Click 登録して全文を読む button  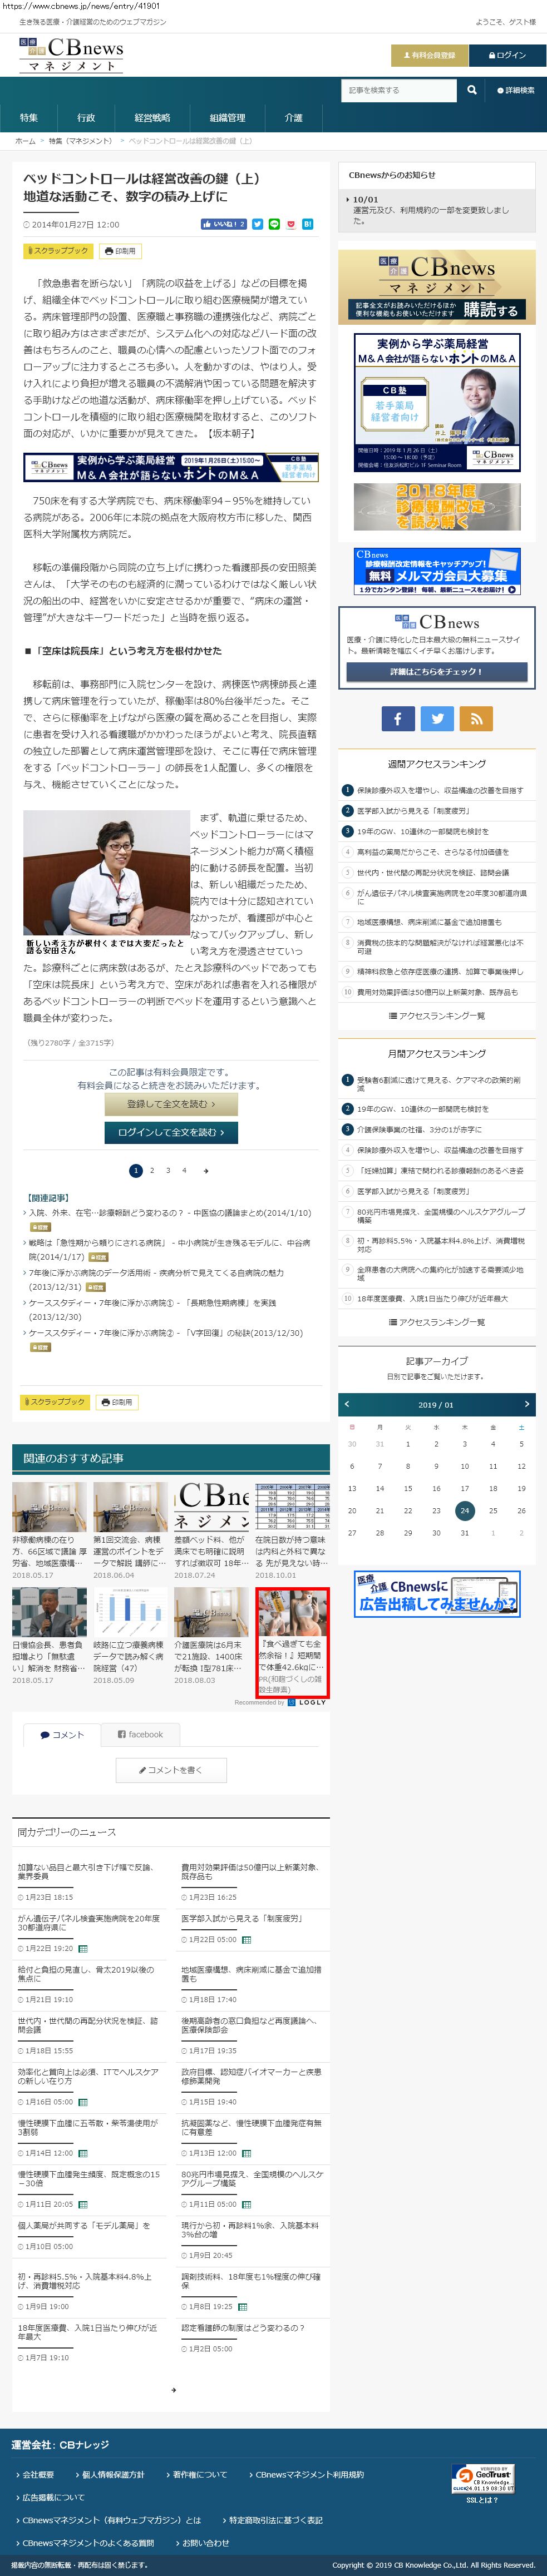[x=170, y=1104]
